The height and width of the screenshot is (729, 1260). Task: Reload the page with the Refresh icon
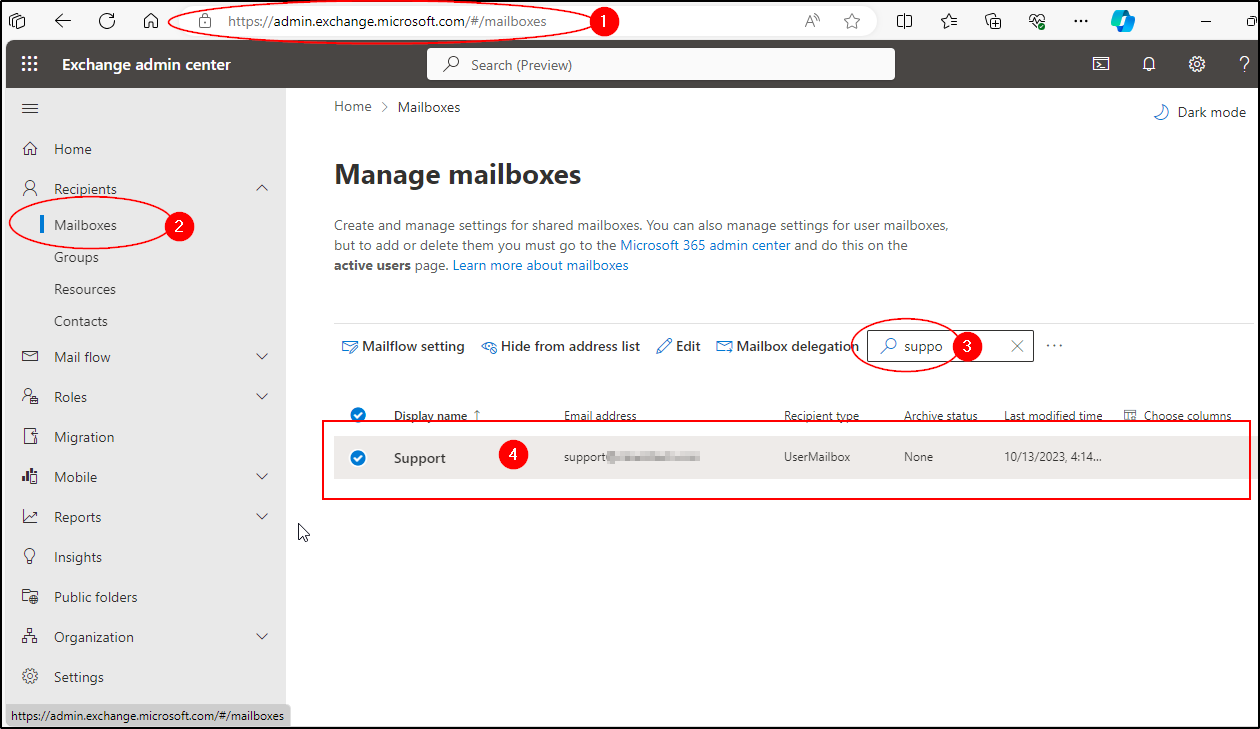click(107, 21)
